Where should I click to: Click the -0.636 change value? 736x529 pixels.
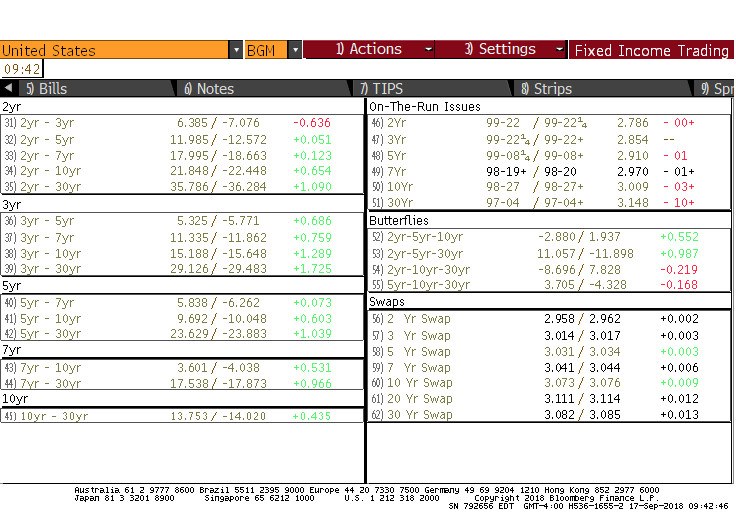(x=312, y=123)
